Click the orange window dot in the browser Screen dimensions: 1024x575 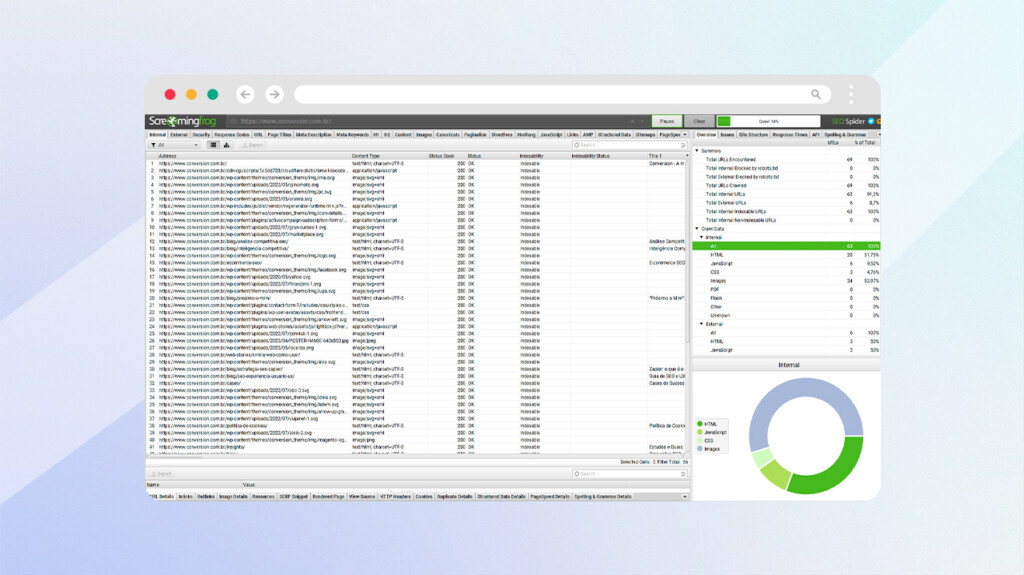(x=191, y=94)
